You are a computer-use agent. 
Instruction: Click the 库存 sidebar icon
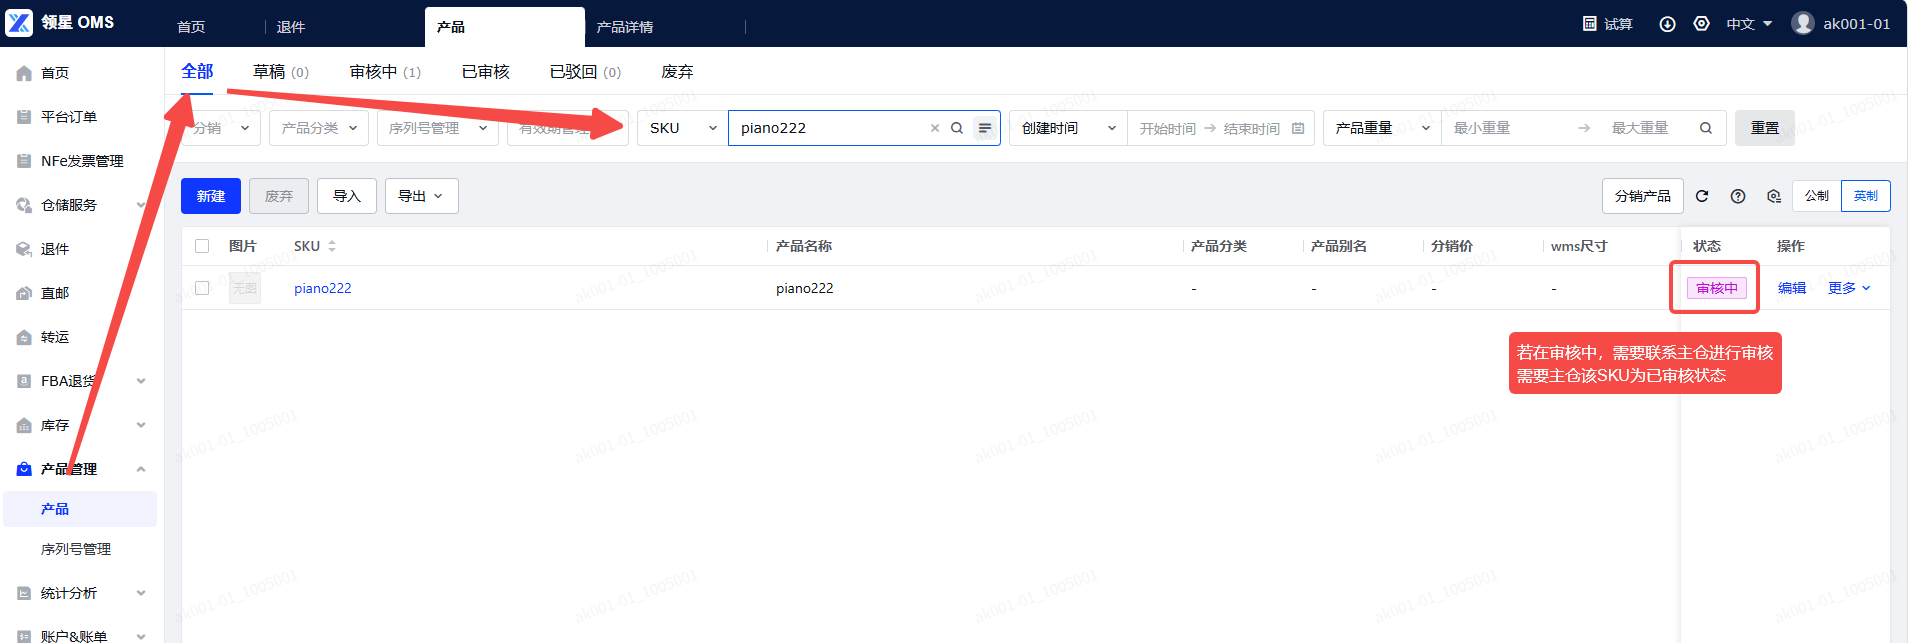[x=24, y=425]
